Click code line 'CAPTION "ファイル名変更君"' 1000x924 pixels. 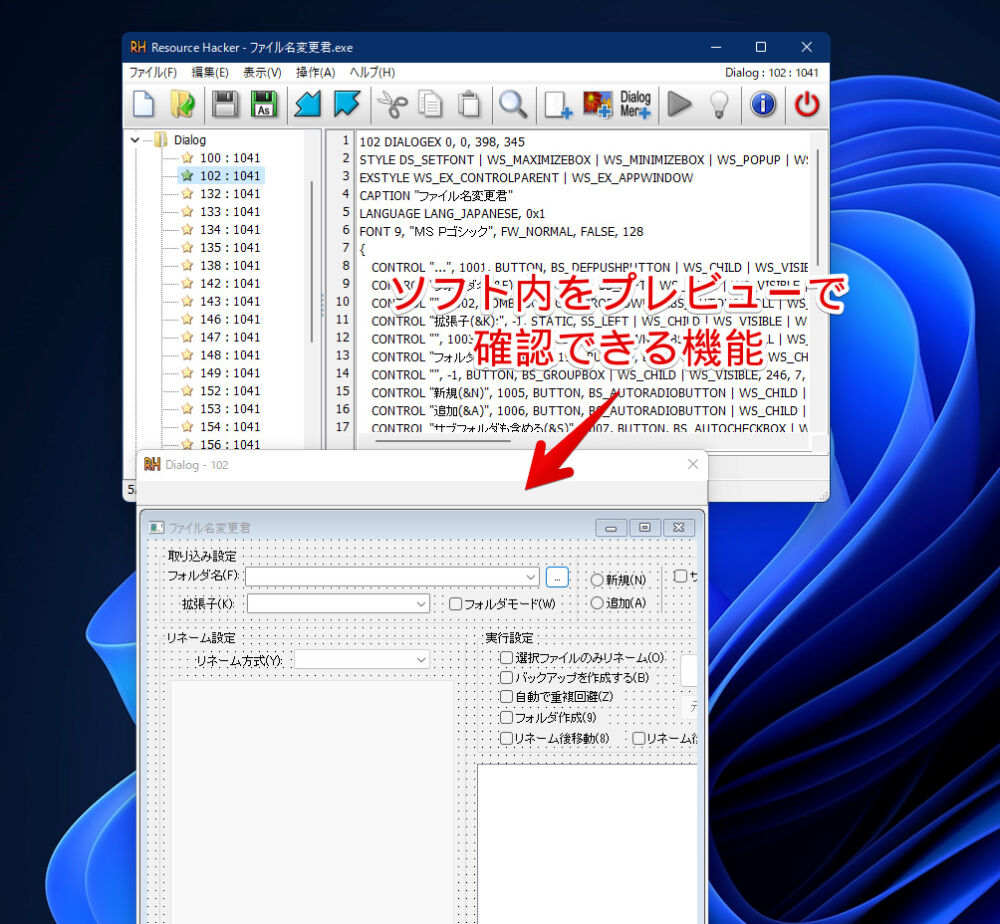point(436,196)
